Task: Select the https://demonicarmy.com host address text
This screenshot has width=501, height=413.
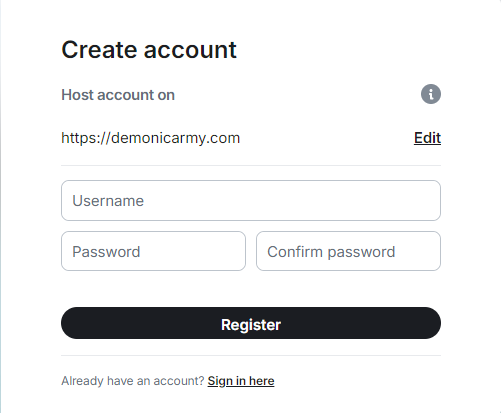Action: [150, 138]
